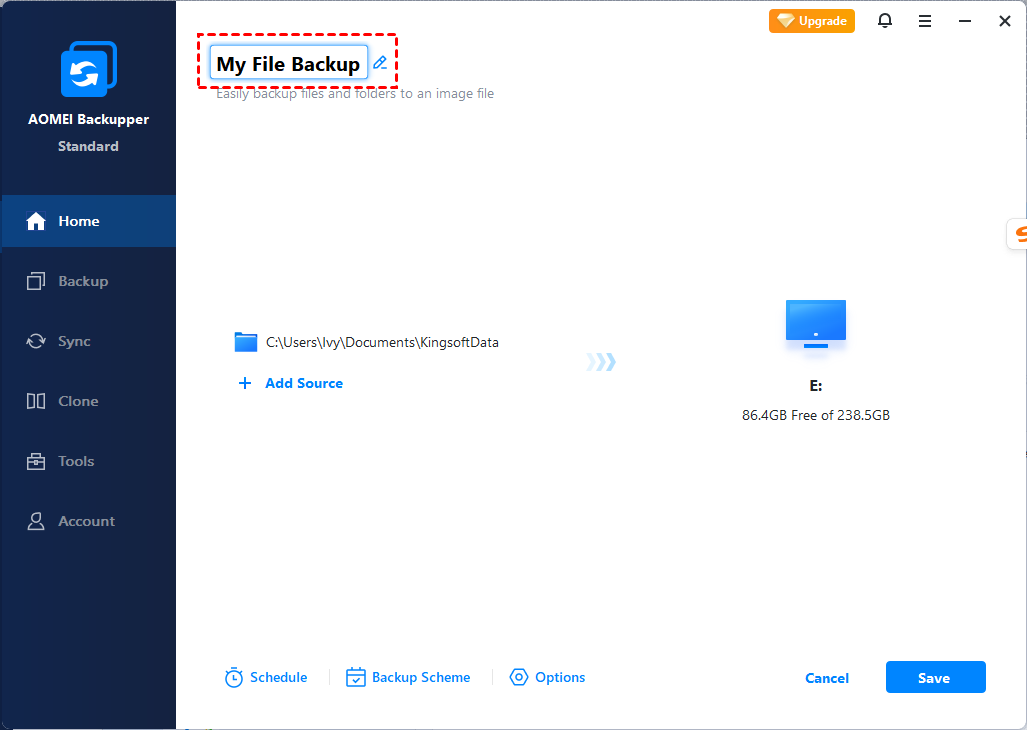Click the Save button

coord(935,677)
